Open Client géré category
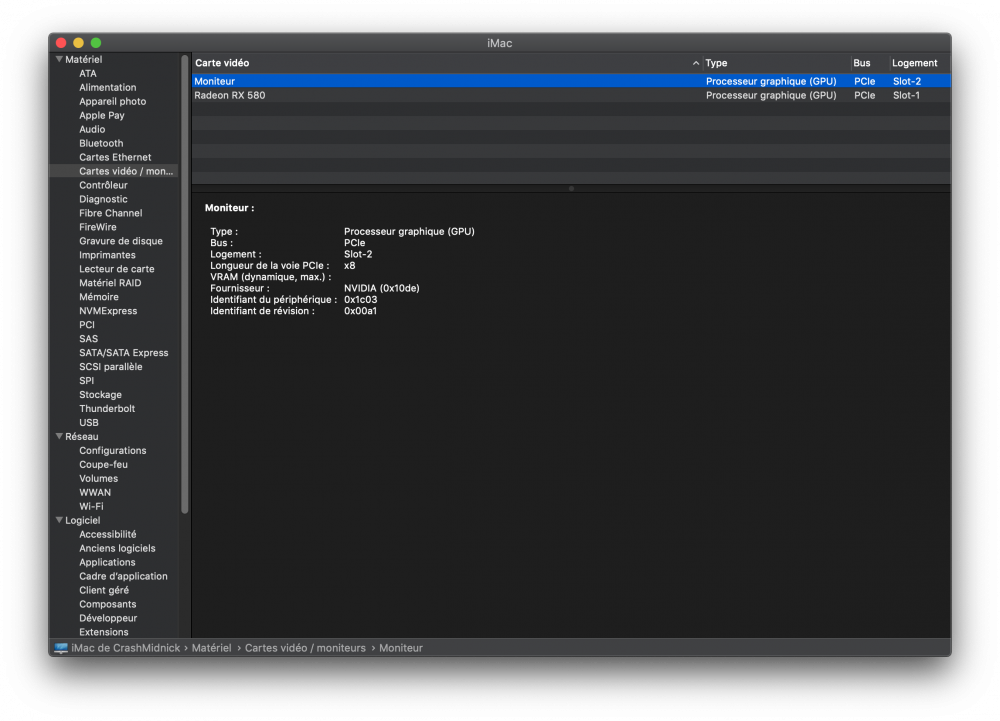1000x721 pixels. click(103, 590)
